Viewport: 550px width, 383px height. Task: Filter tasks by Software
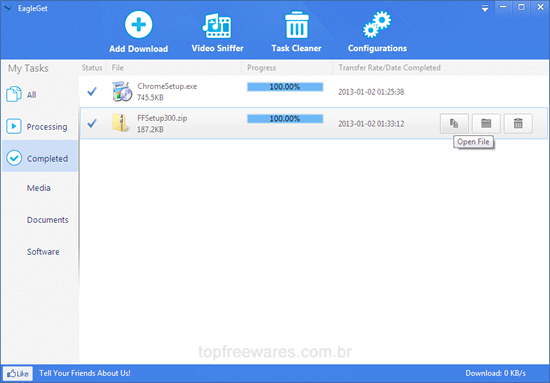pyautogui.click(x=43, y=252)
